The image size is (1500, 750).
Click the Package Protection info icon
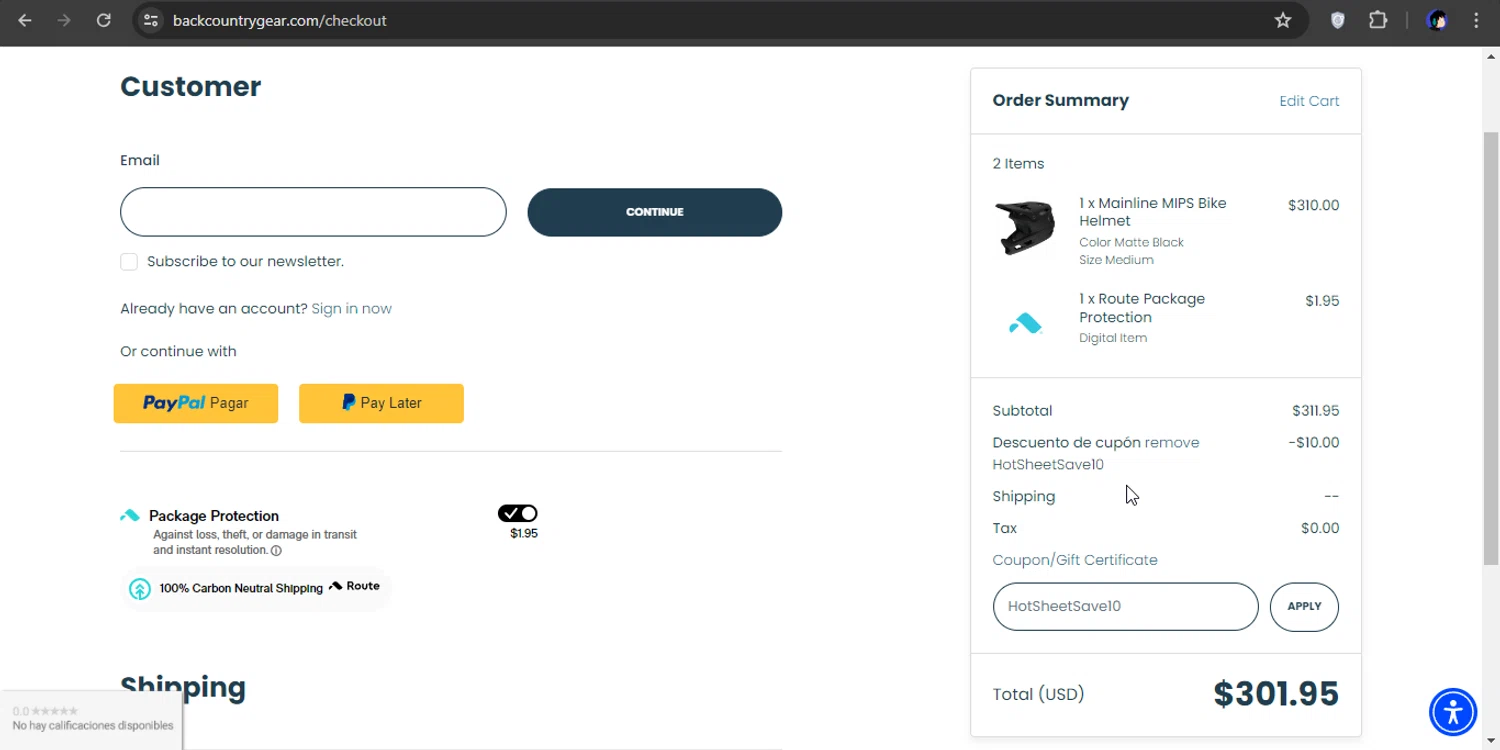[x=276, y=551]
